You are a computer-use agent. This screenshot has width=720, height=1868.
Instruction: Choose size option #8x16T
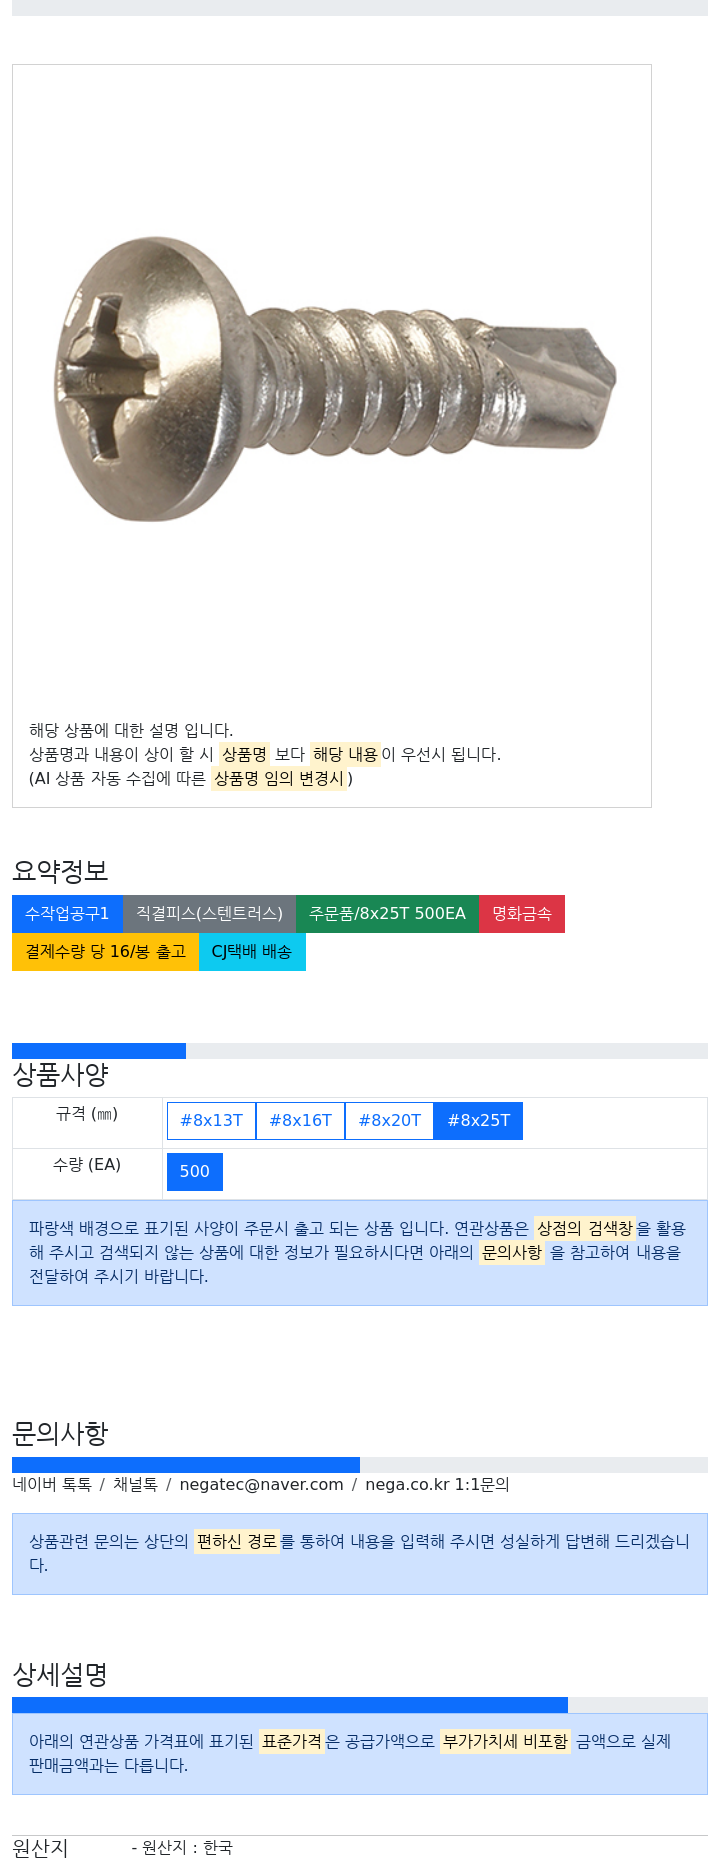point(300,1121)
